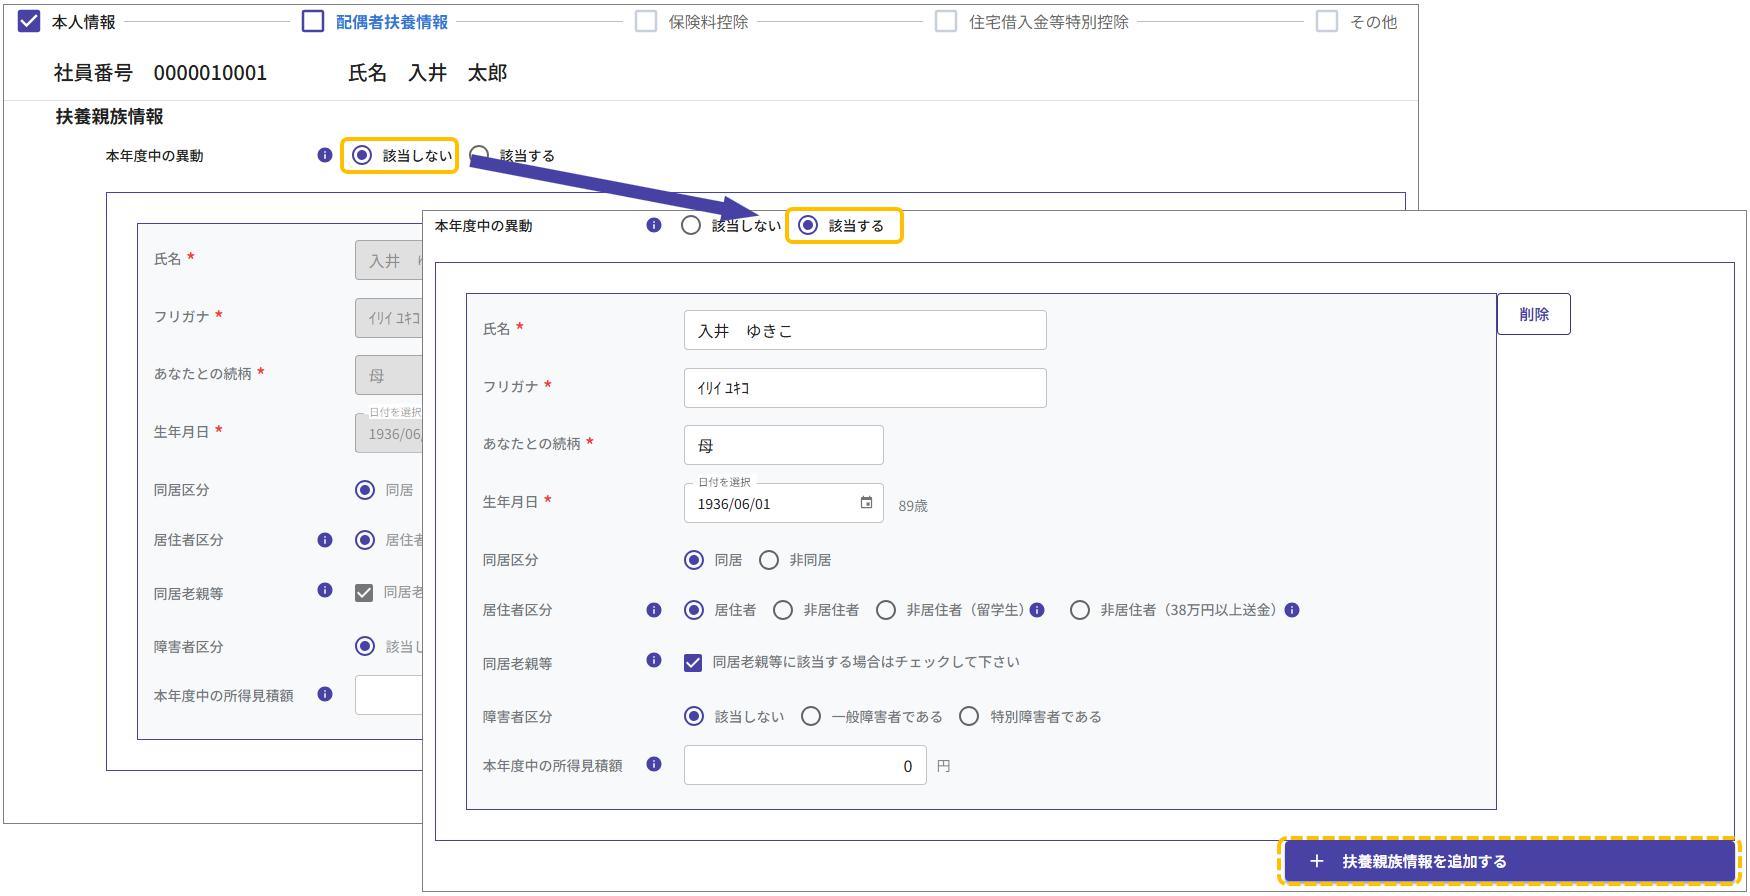Click 削除 button

[1533, 314]
